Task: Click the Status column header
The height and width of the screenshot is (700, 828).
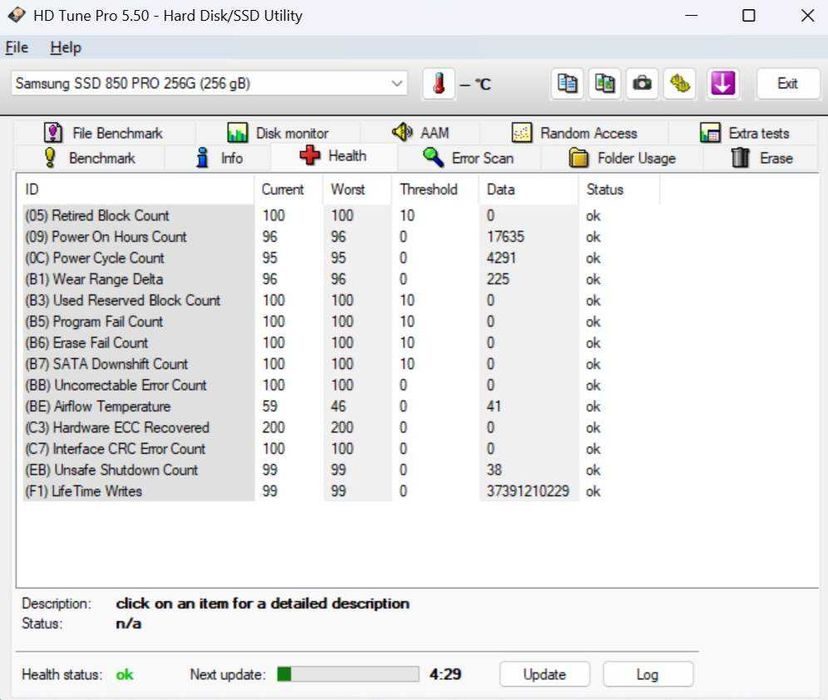Action: coord(619,190)
